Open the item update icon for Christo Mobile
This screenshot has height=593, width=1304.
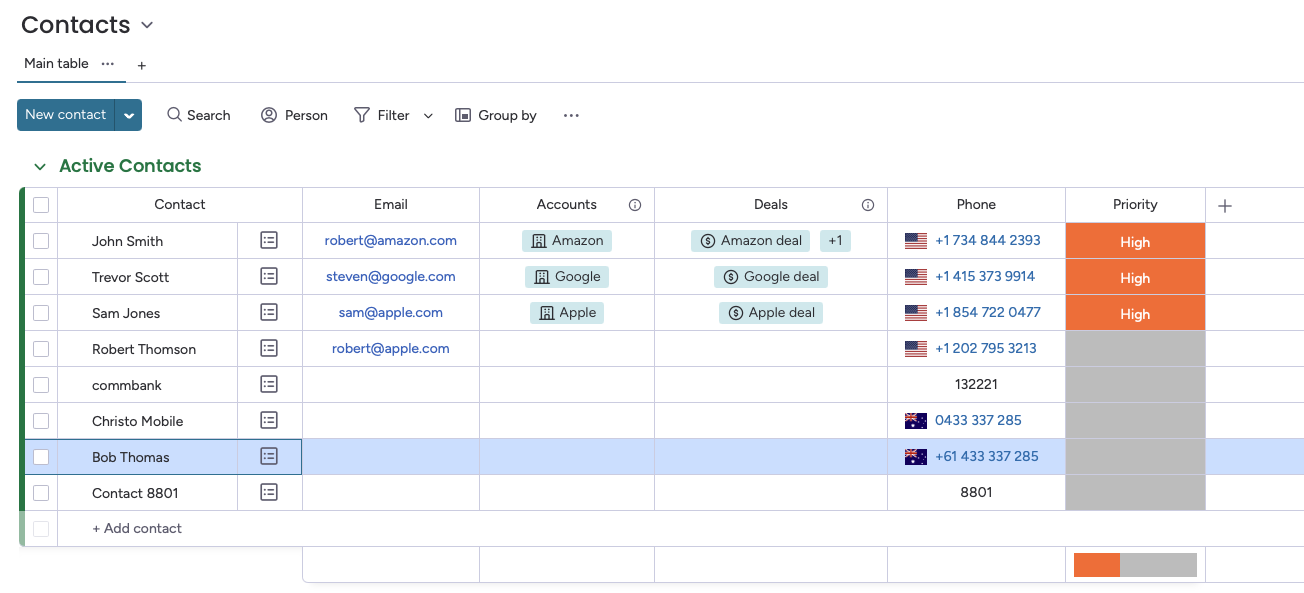click(x=269, y=420)
